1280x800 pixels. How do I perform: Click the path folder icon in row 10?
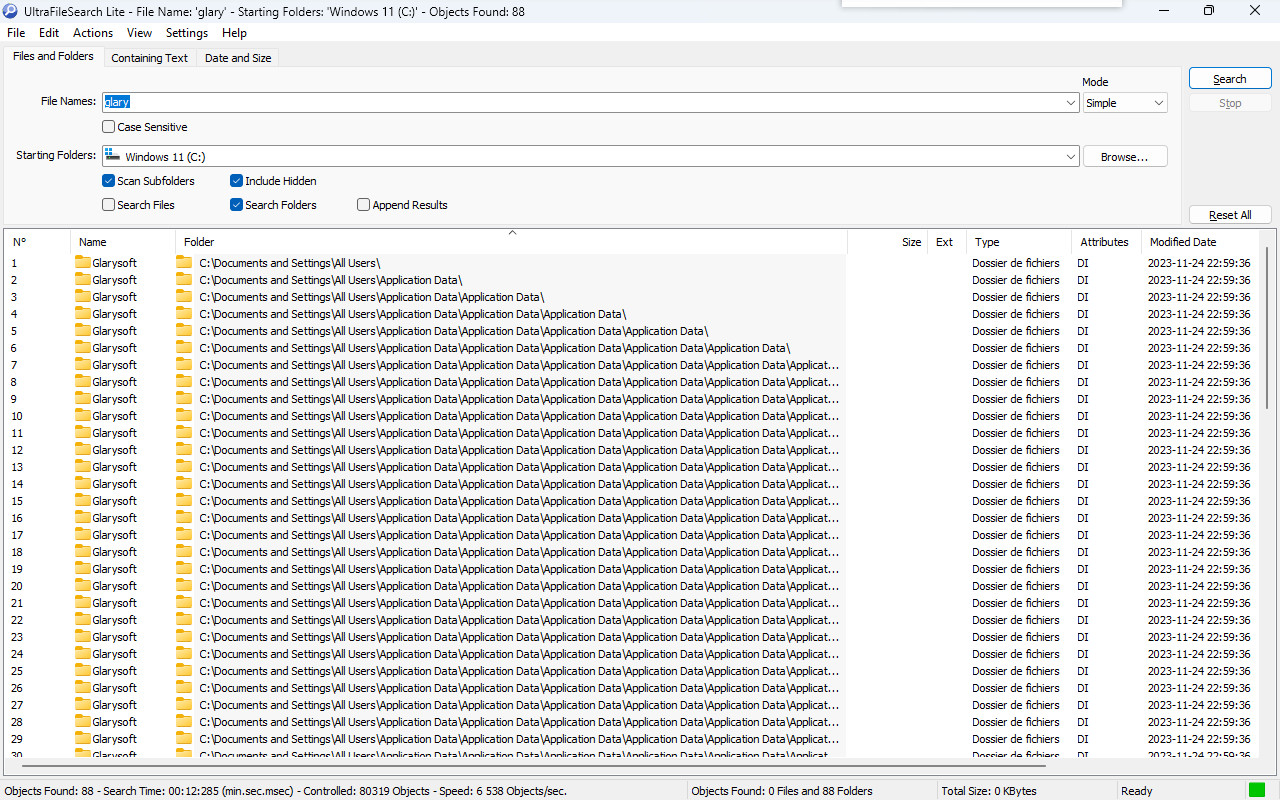pos(184,416)
